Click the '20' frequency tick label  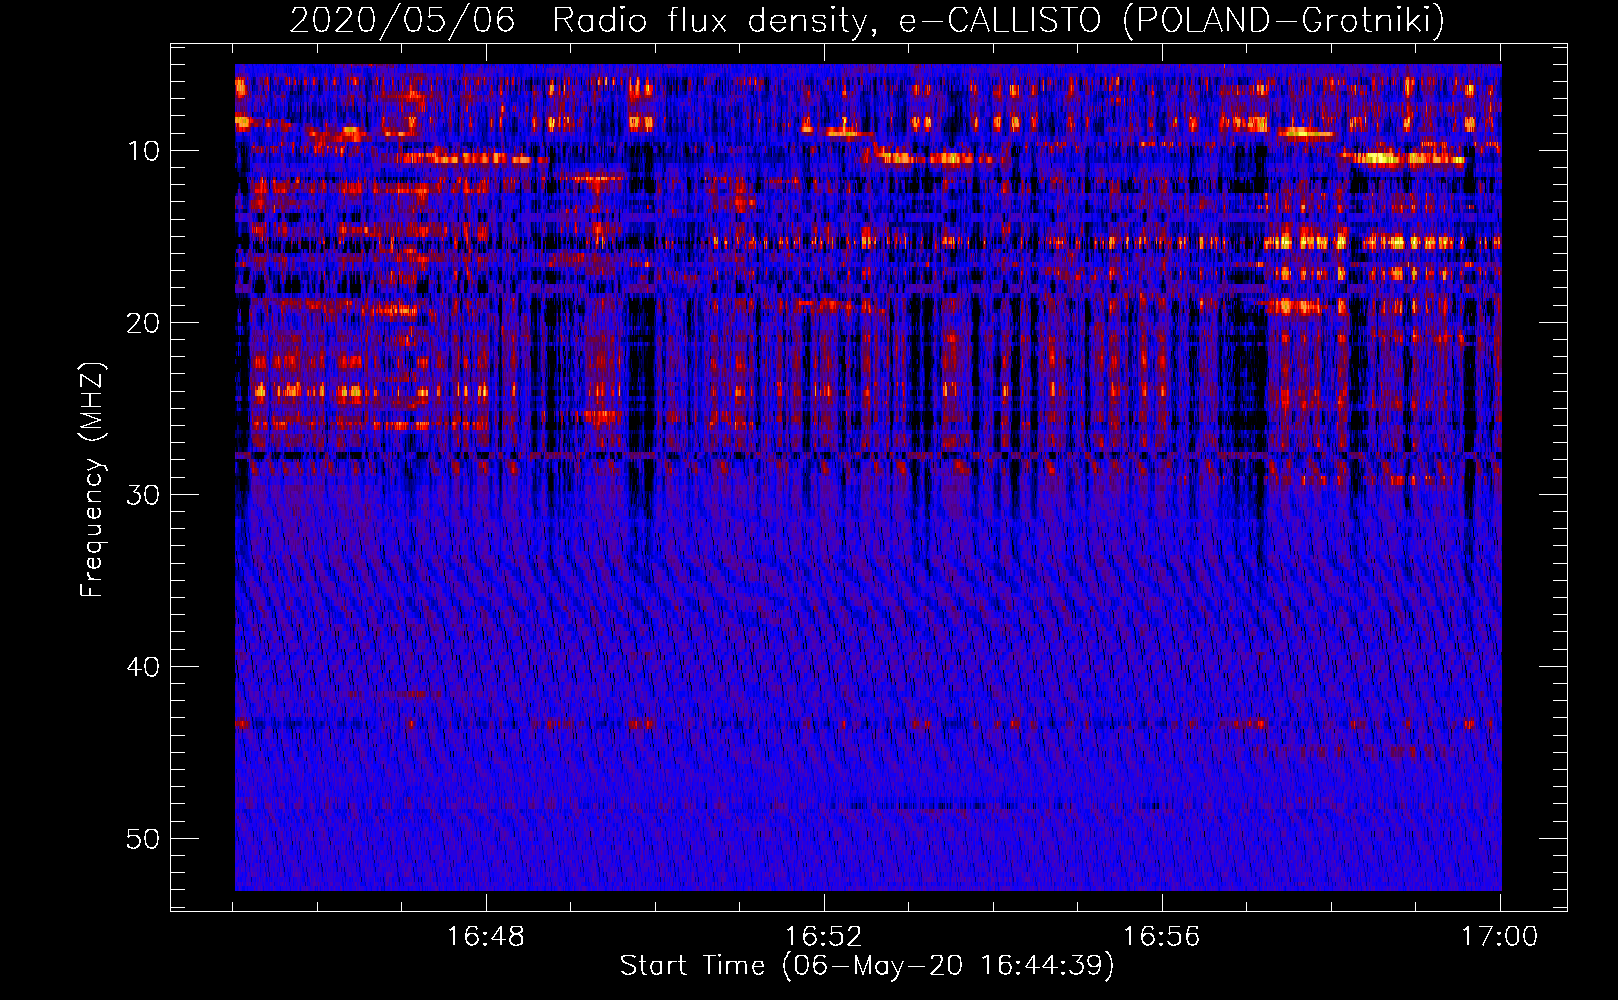[144, 323]
